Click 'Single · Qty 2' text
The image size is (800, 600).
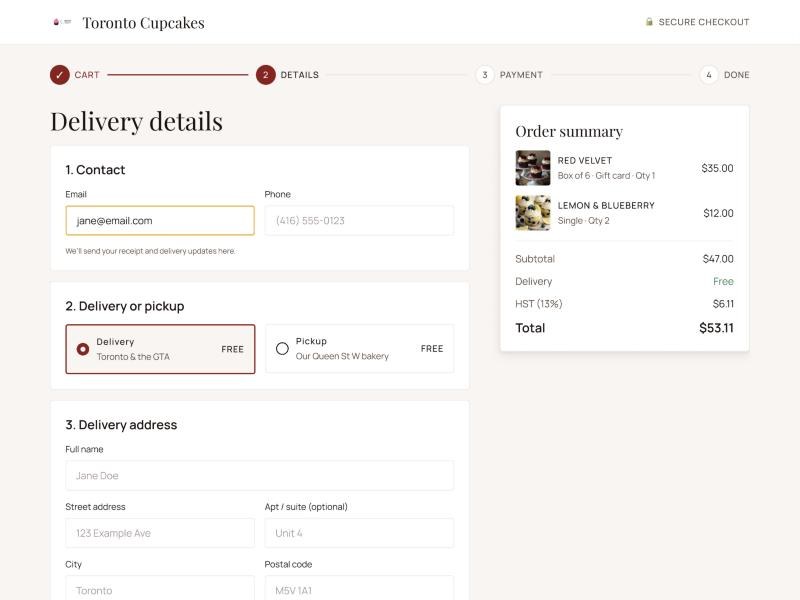583,220
